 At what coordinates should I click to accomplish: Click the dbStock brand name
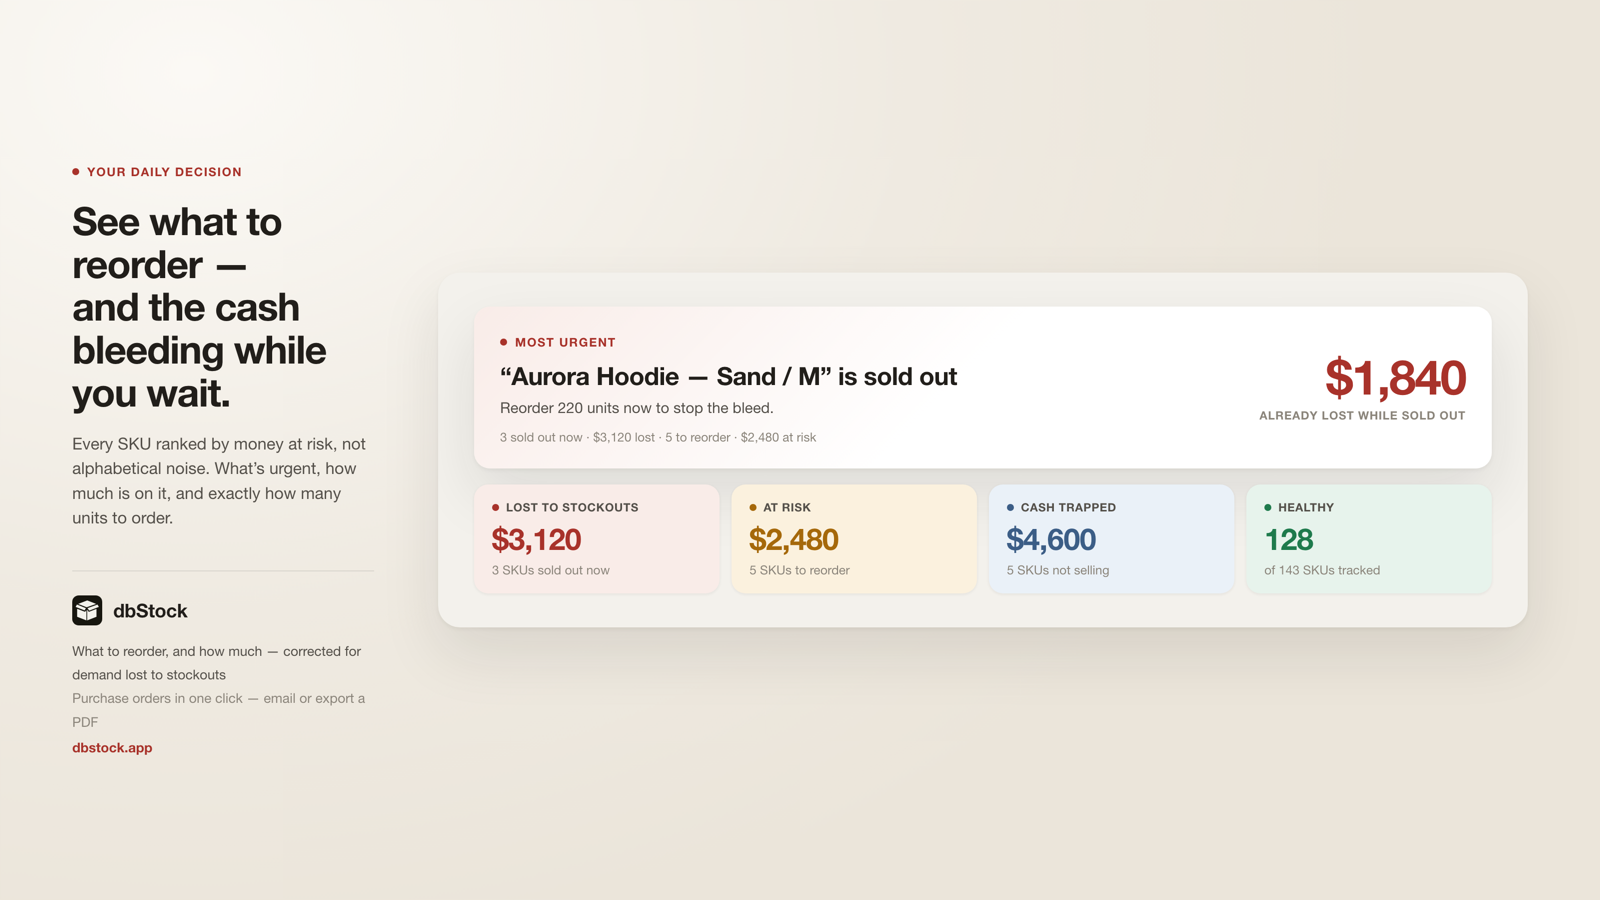150,610
